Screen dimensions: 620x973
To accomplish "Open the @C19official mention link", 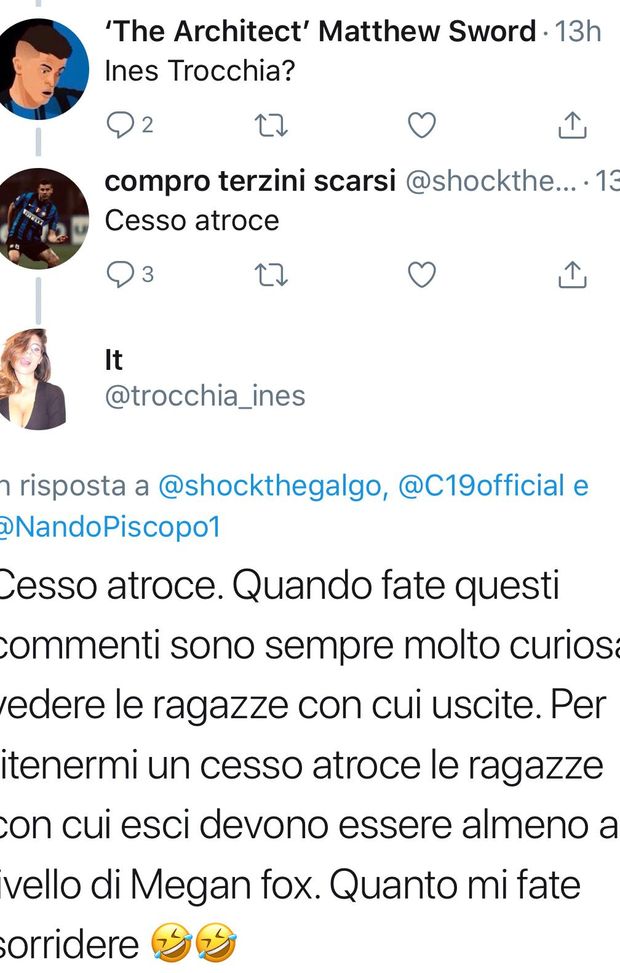I will pyautogui.click(x=481, y=486).
